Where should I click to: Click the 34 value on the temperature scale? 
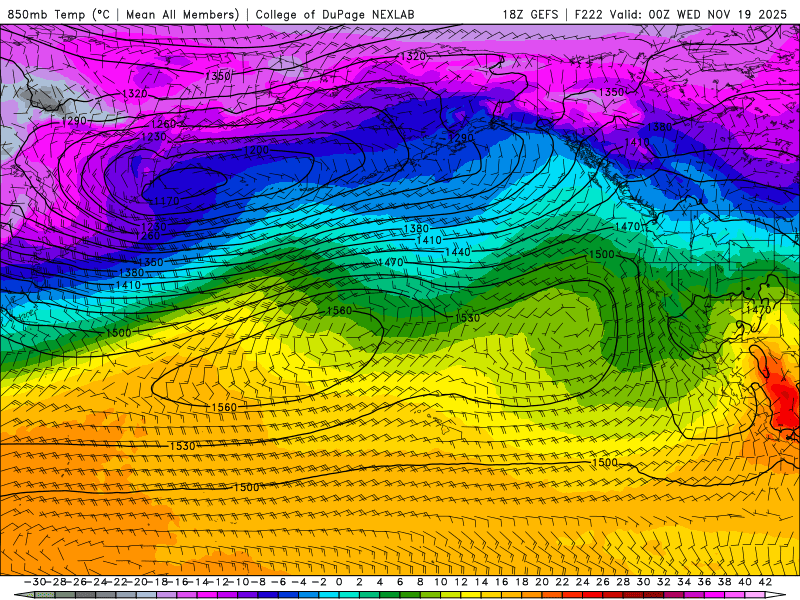coord(684,582)
